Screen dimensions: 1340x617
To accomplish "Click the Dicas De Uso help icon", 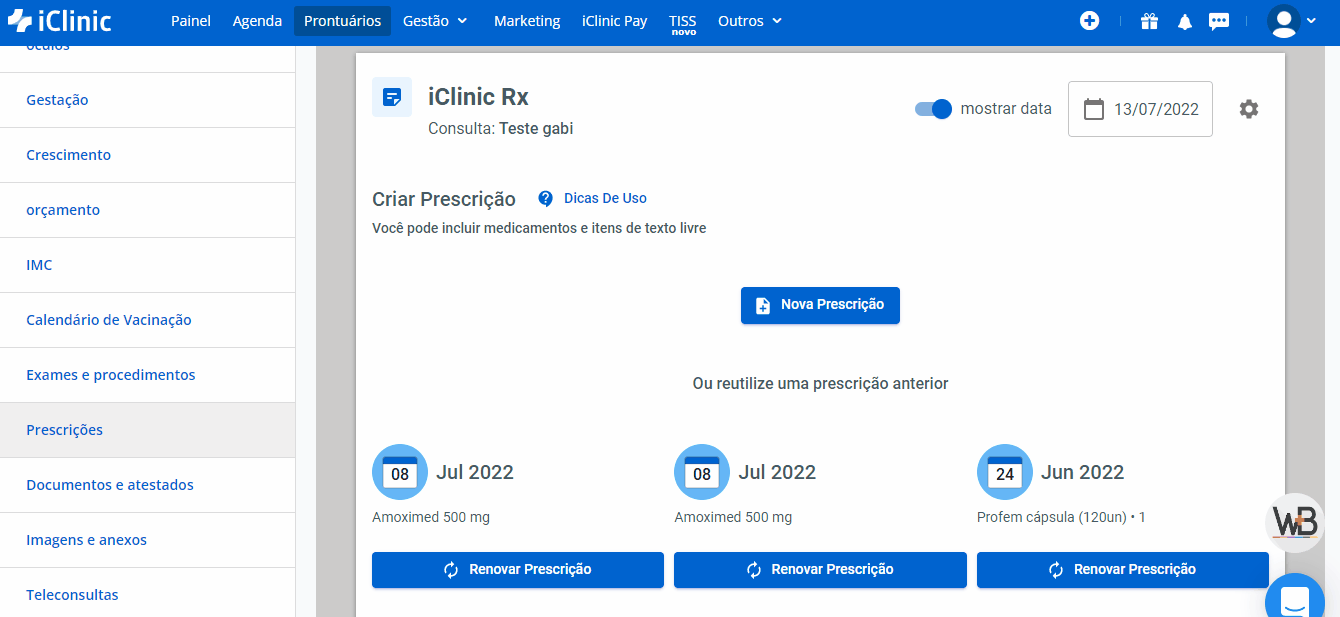I will (545, 198).
